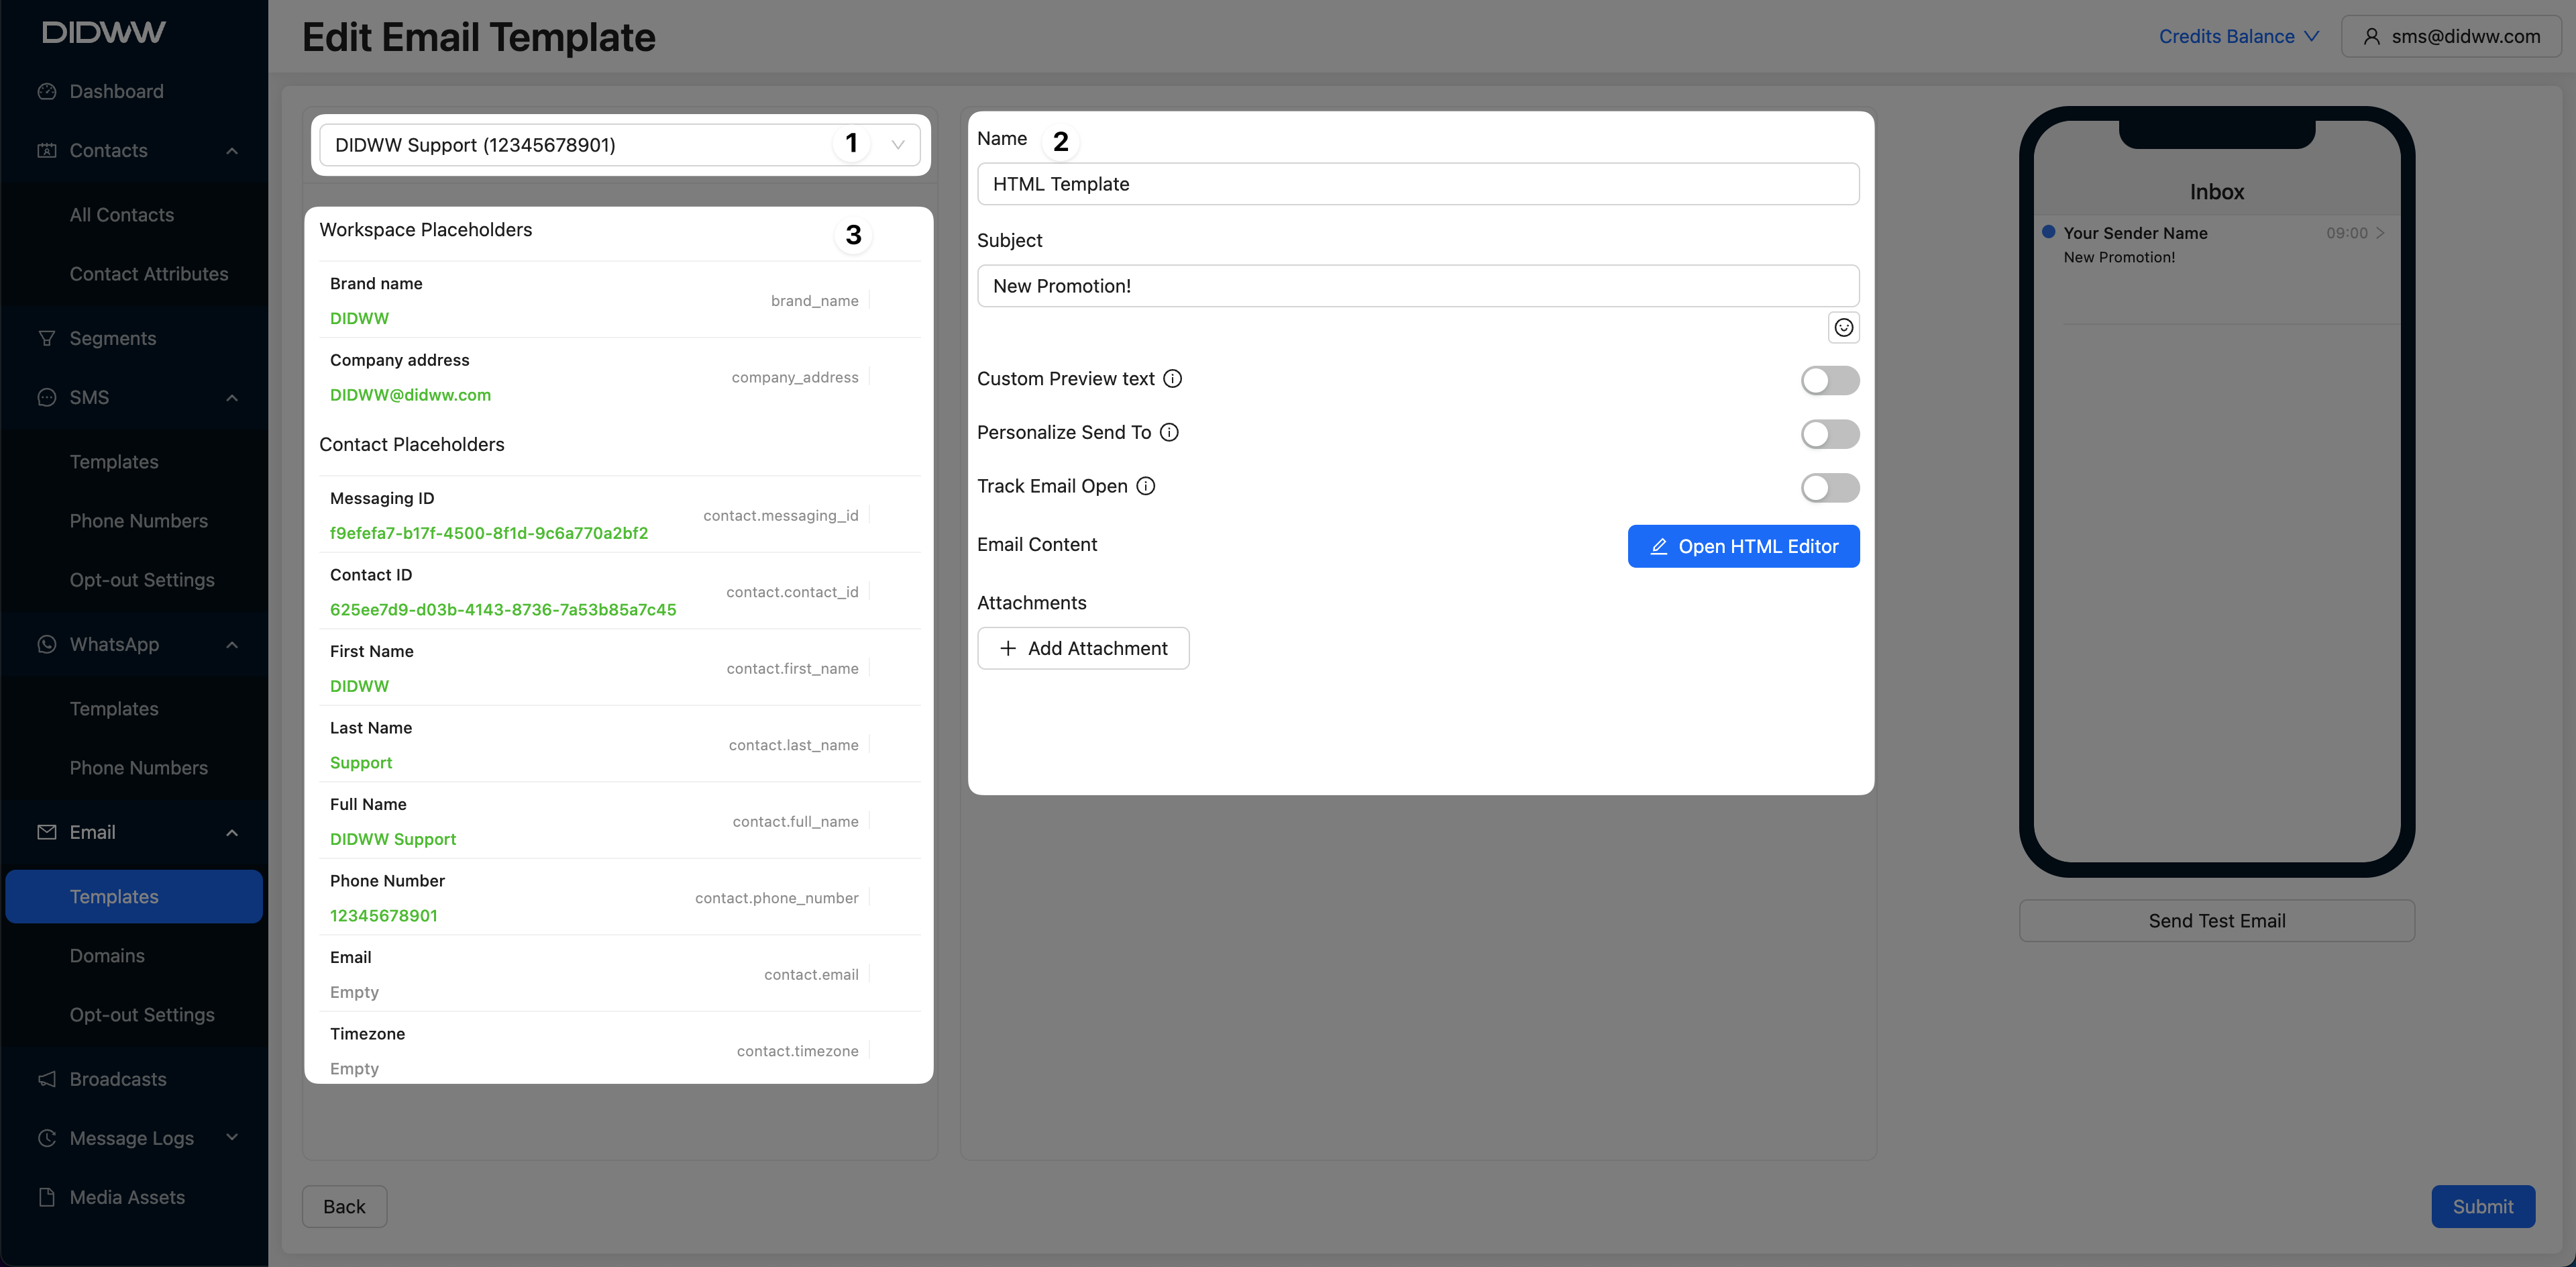Click the Track Email Open info icon

click(1146, 486)
